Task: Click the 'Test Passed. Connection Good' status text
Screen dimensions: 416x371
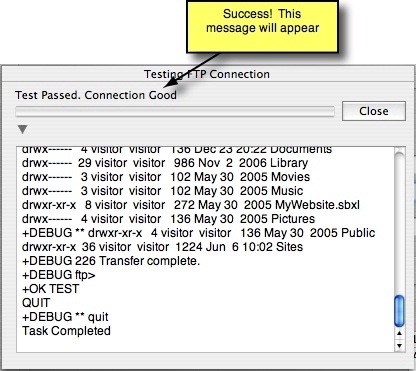Action: pos(96,95)
